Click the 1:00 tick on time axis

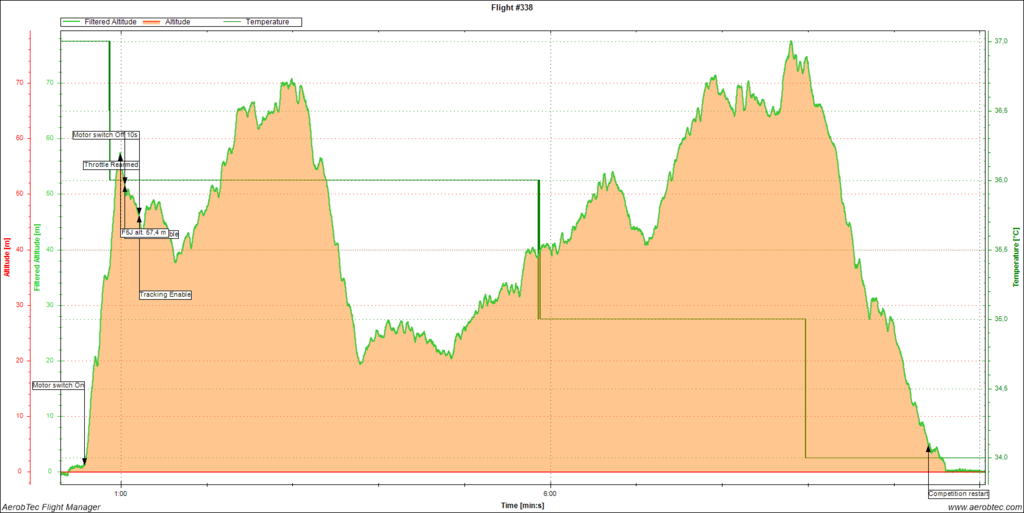(x=121, y=491)
